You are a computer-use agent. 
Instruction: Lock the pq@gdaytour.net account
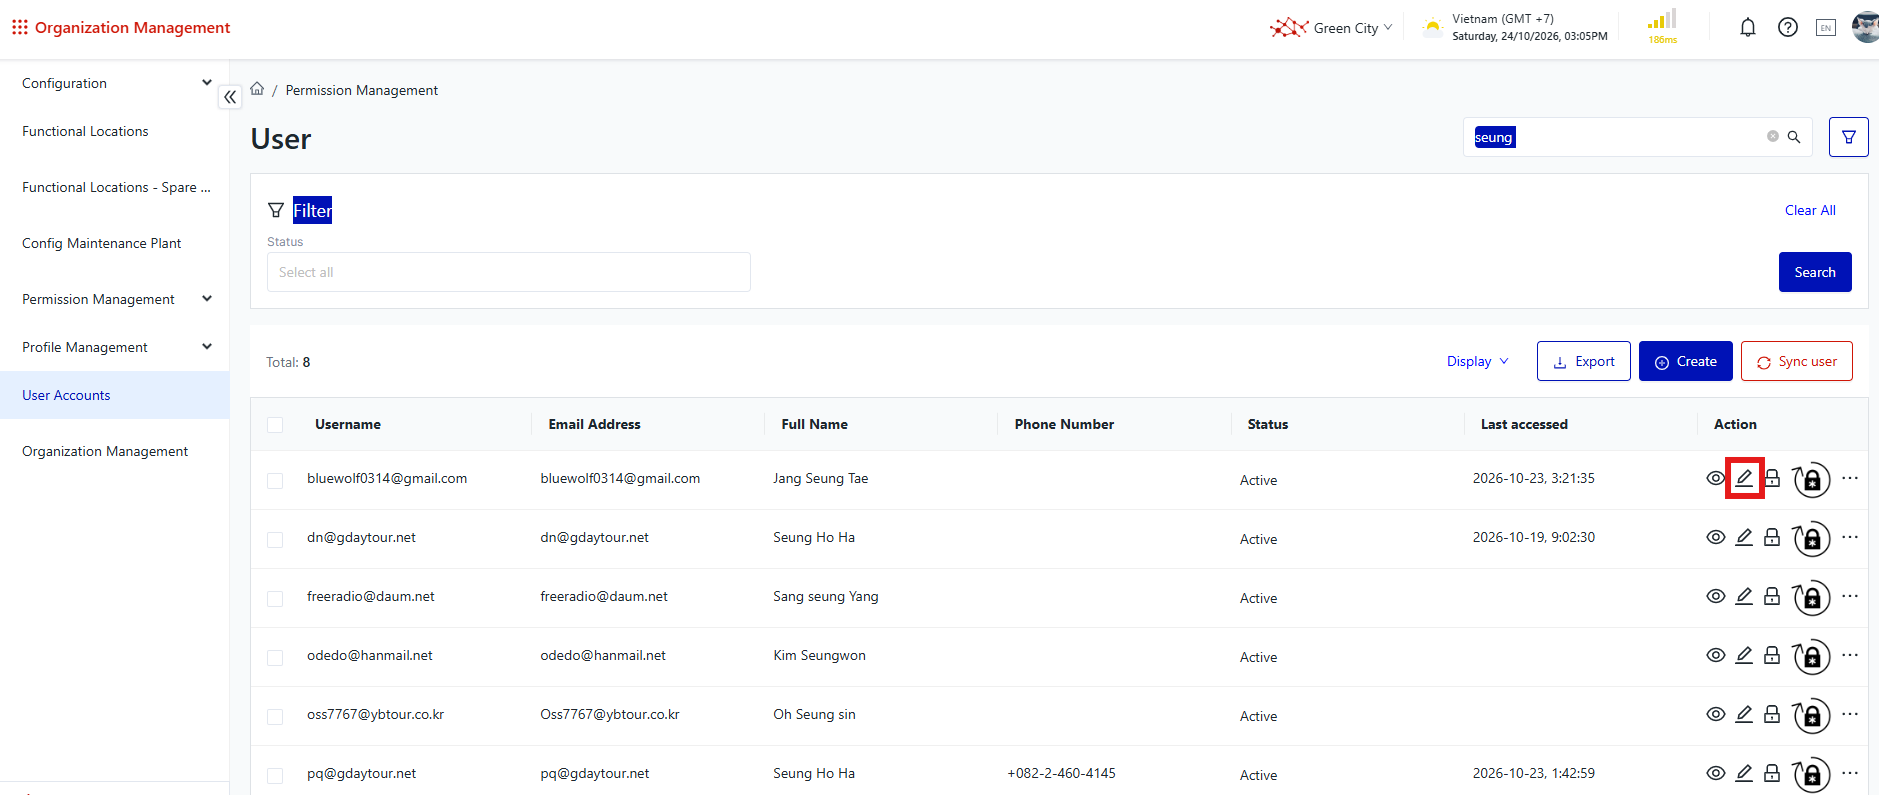click(x=1772, y=773)
